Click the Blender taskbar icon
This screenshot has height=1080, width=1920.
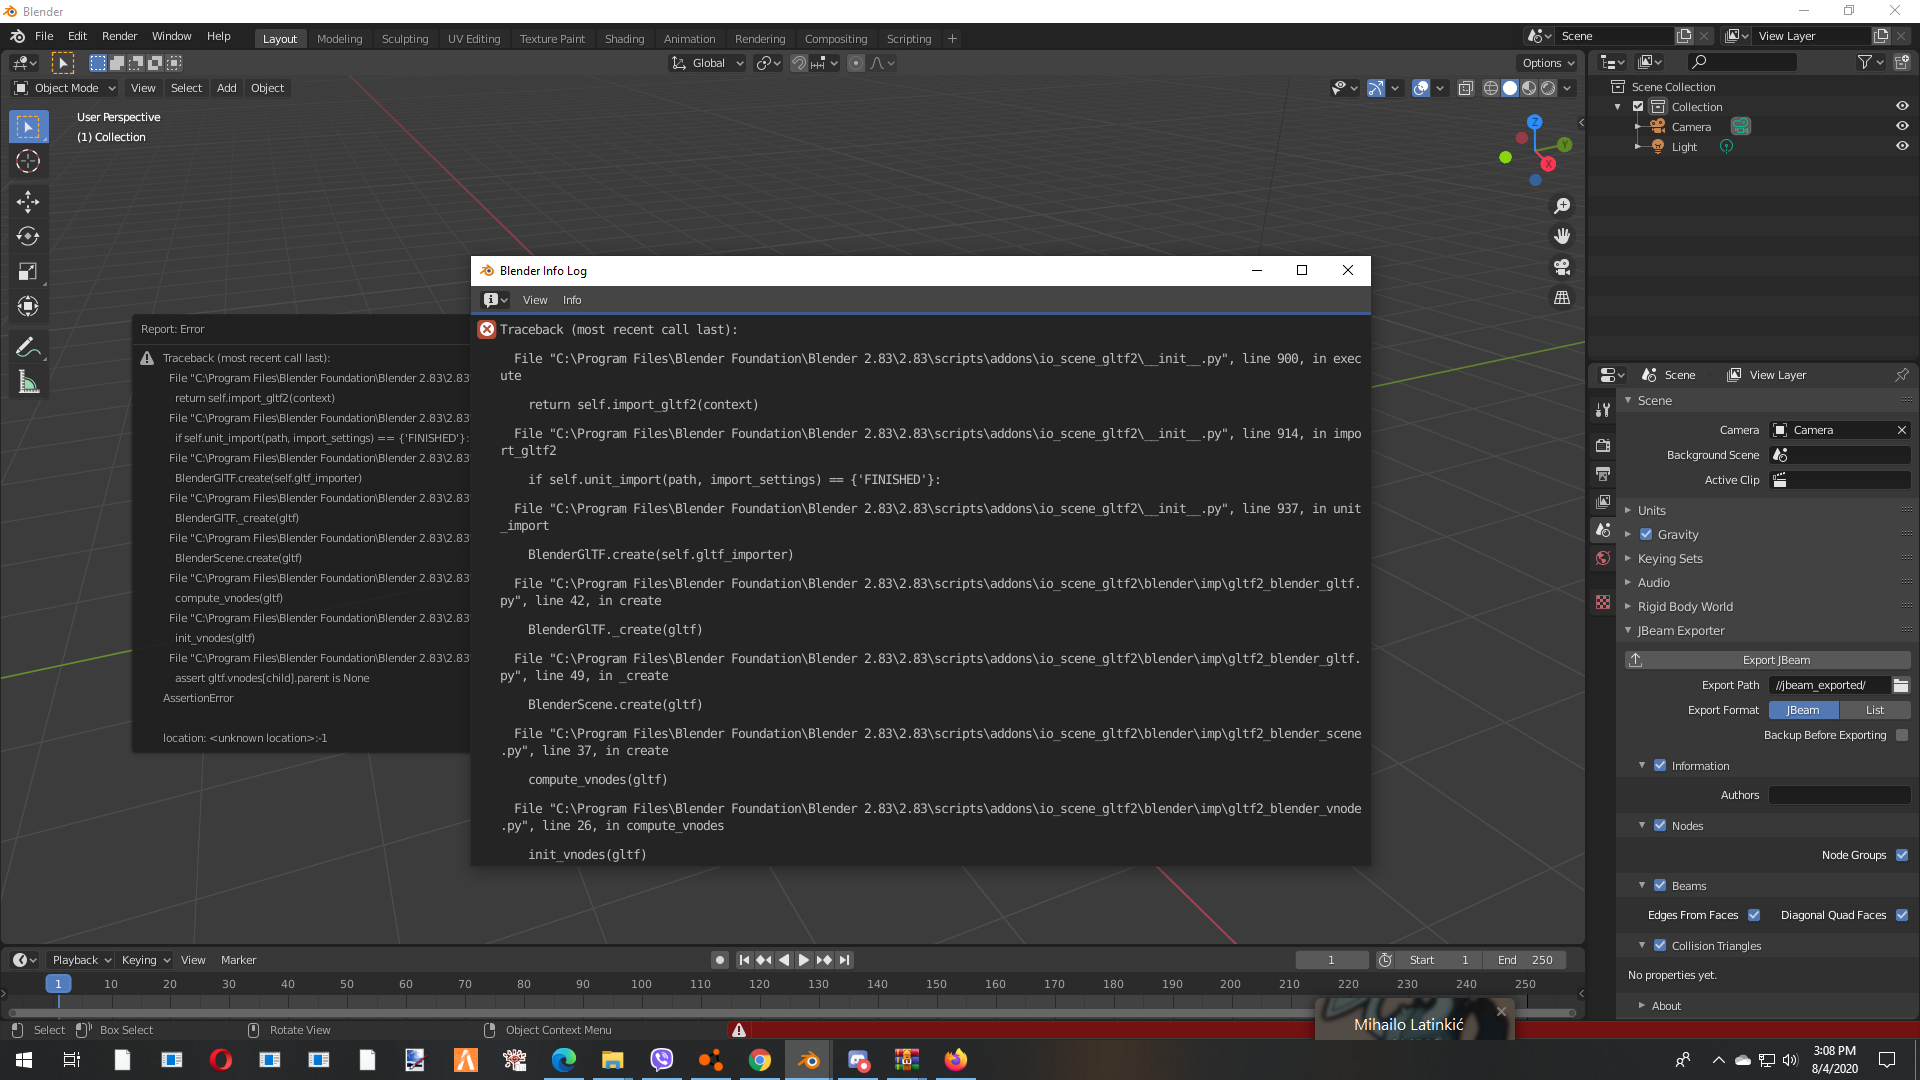[x=808, y=1060]
